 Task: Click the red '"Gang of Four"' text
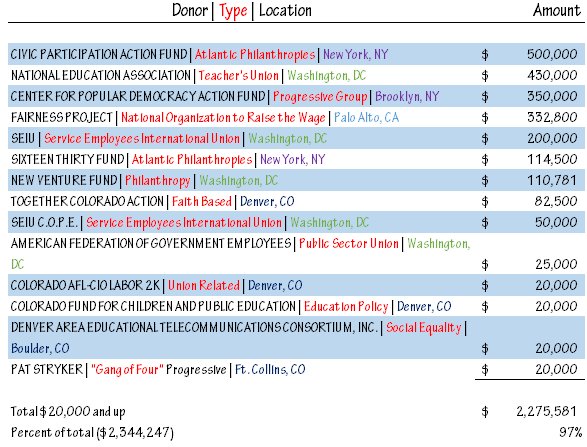pyautogui.click(x=127, y=370)
